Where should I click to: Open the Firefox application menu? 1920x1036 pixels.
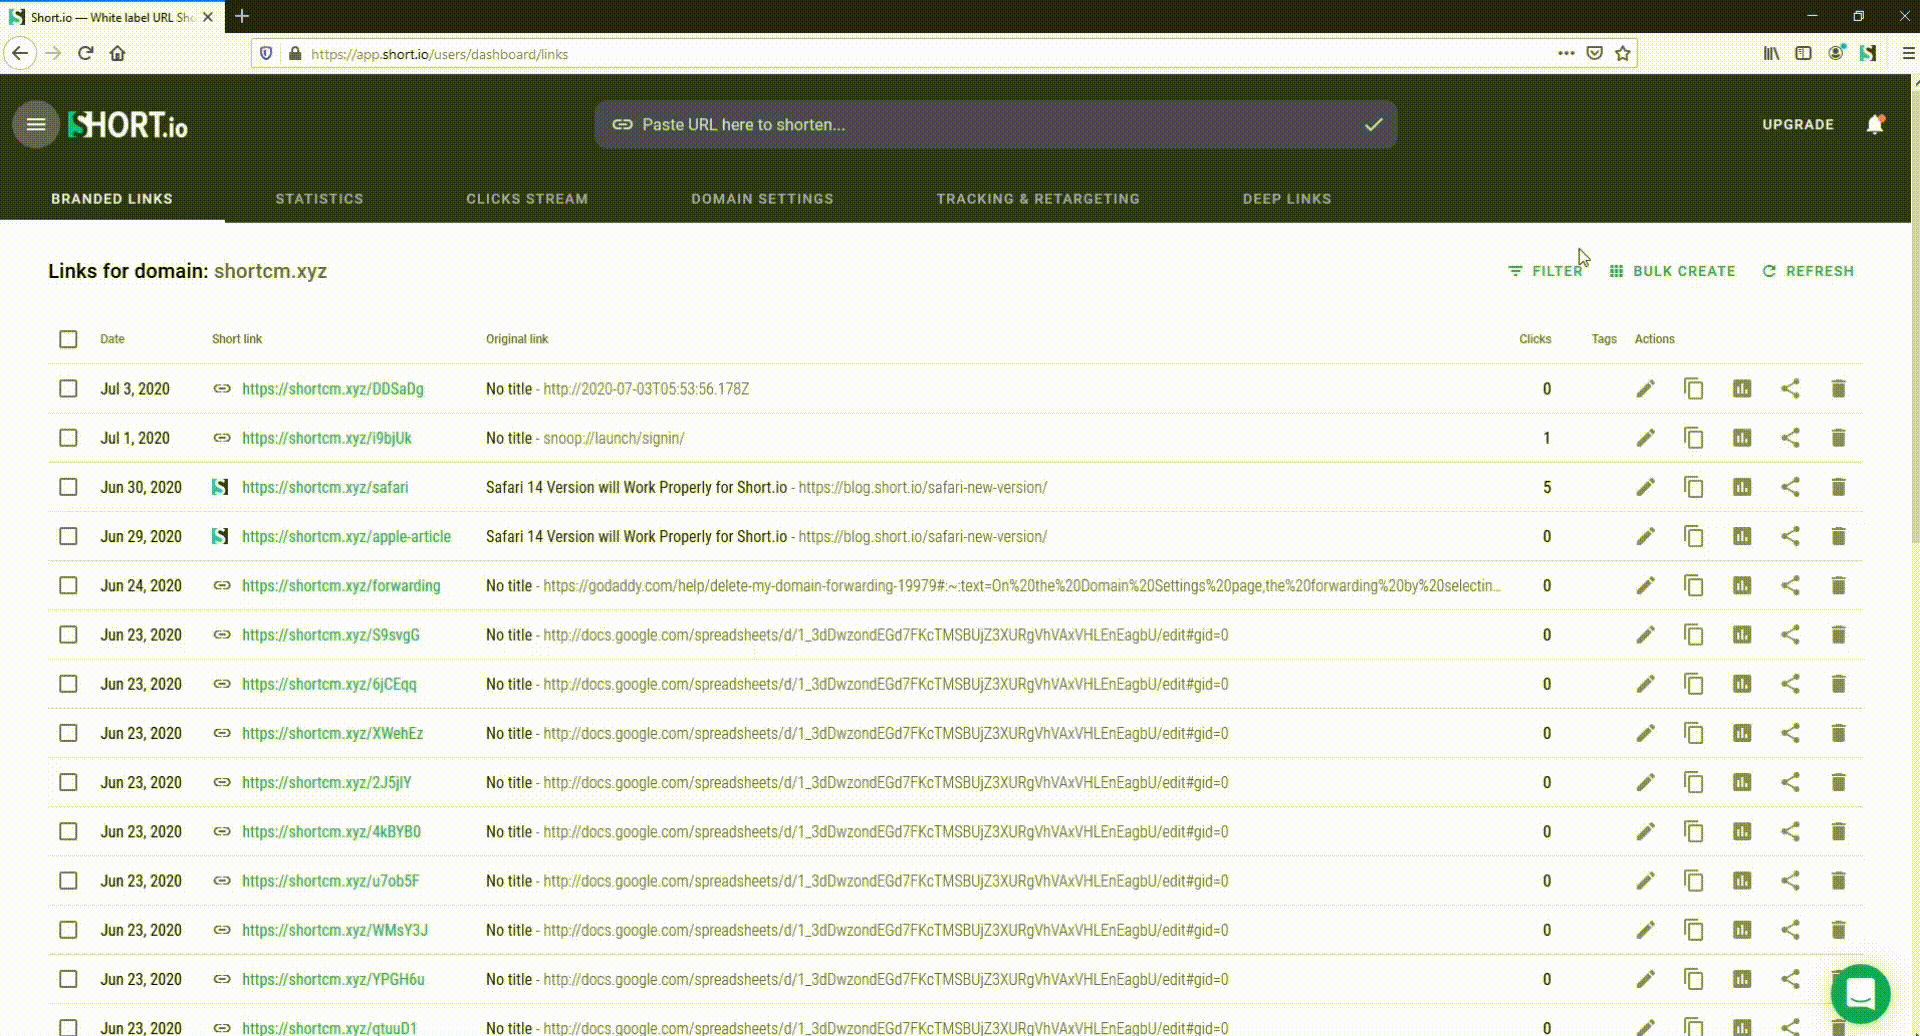[1907, 54]
